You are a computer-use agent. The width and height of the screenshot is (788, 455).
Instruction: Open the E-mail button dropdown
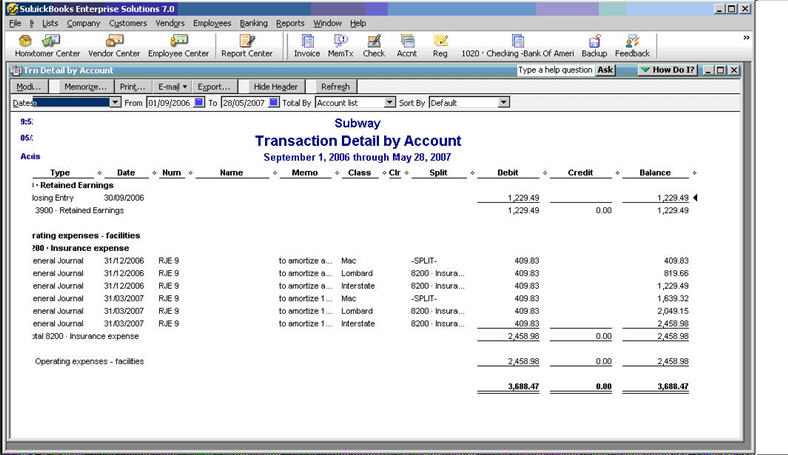[172, 87]
